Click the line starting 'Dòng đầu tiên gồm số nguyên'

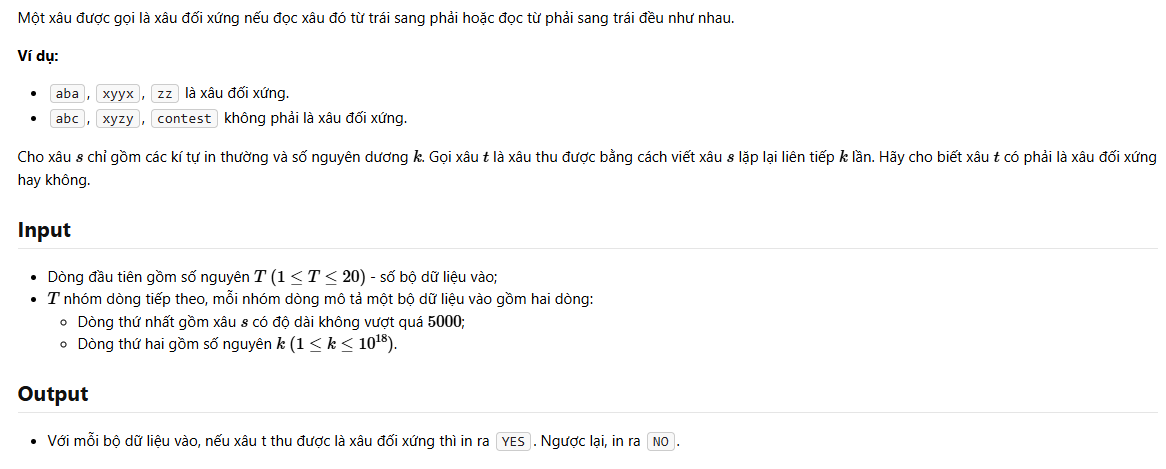point(273,276)
